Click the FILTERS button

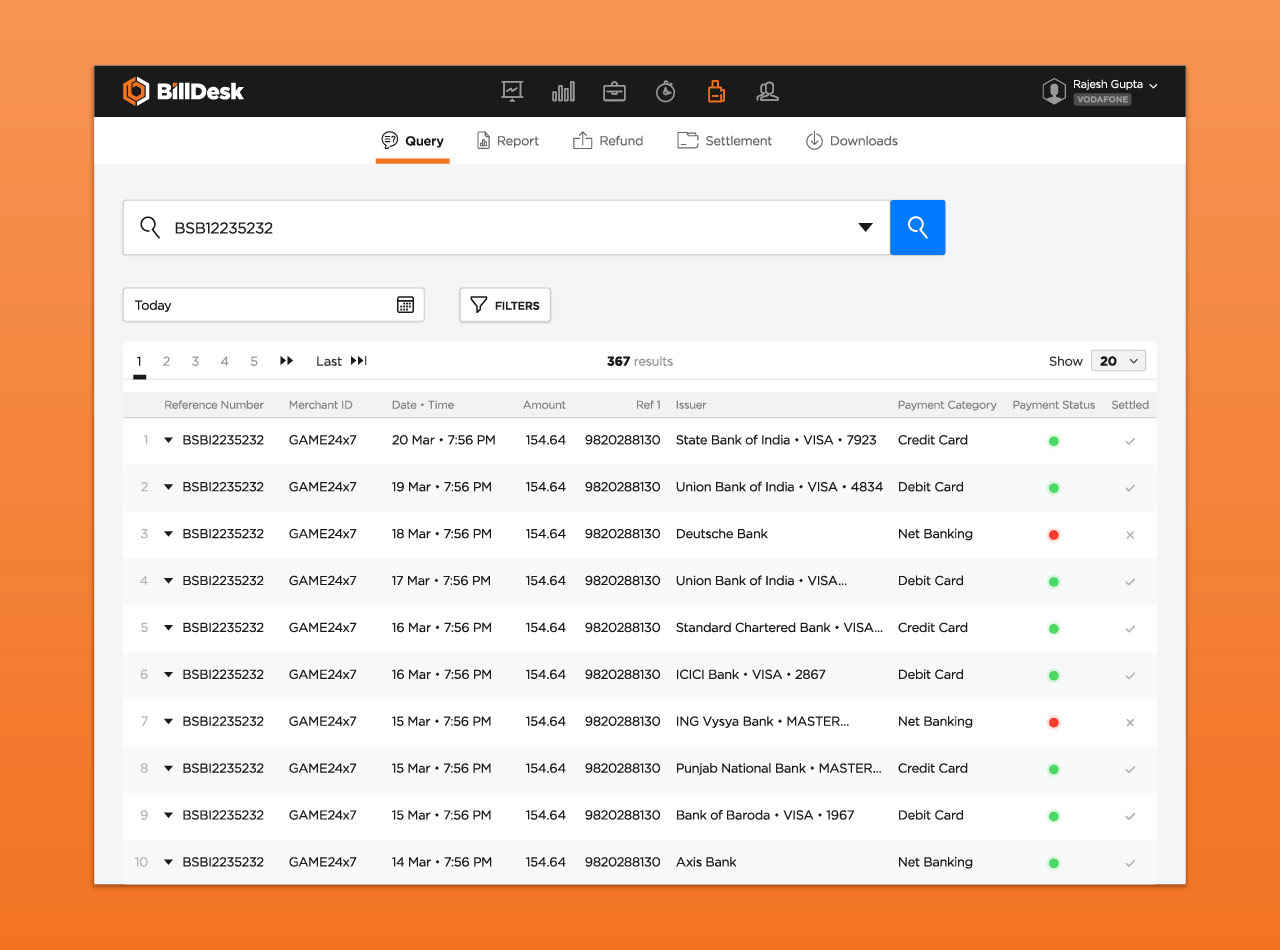click(x=505, y=305)
